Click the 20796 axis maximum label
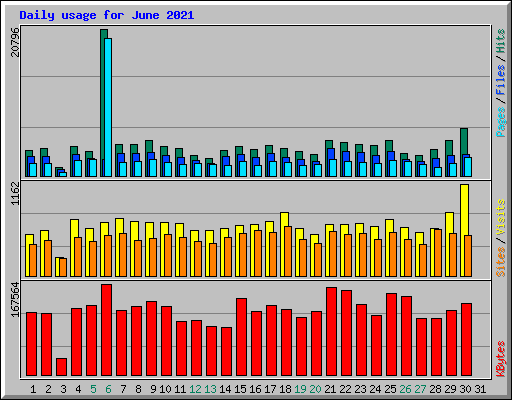This screenshot has width=512, height=400. pyautogui.click(x=15, y=42)
